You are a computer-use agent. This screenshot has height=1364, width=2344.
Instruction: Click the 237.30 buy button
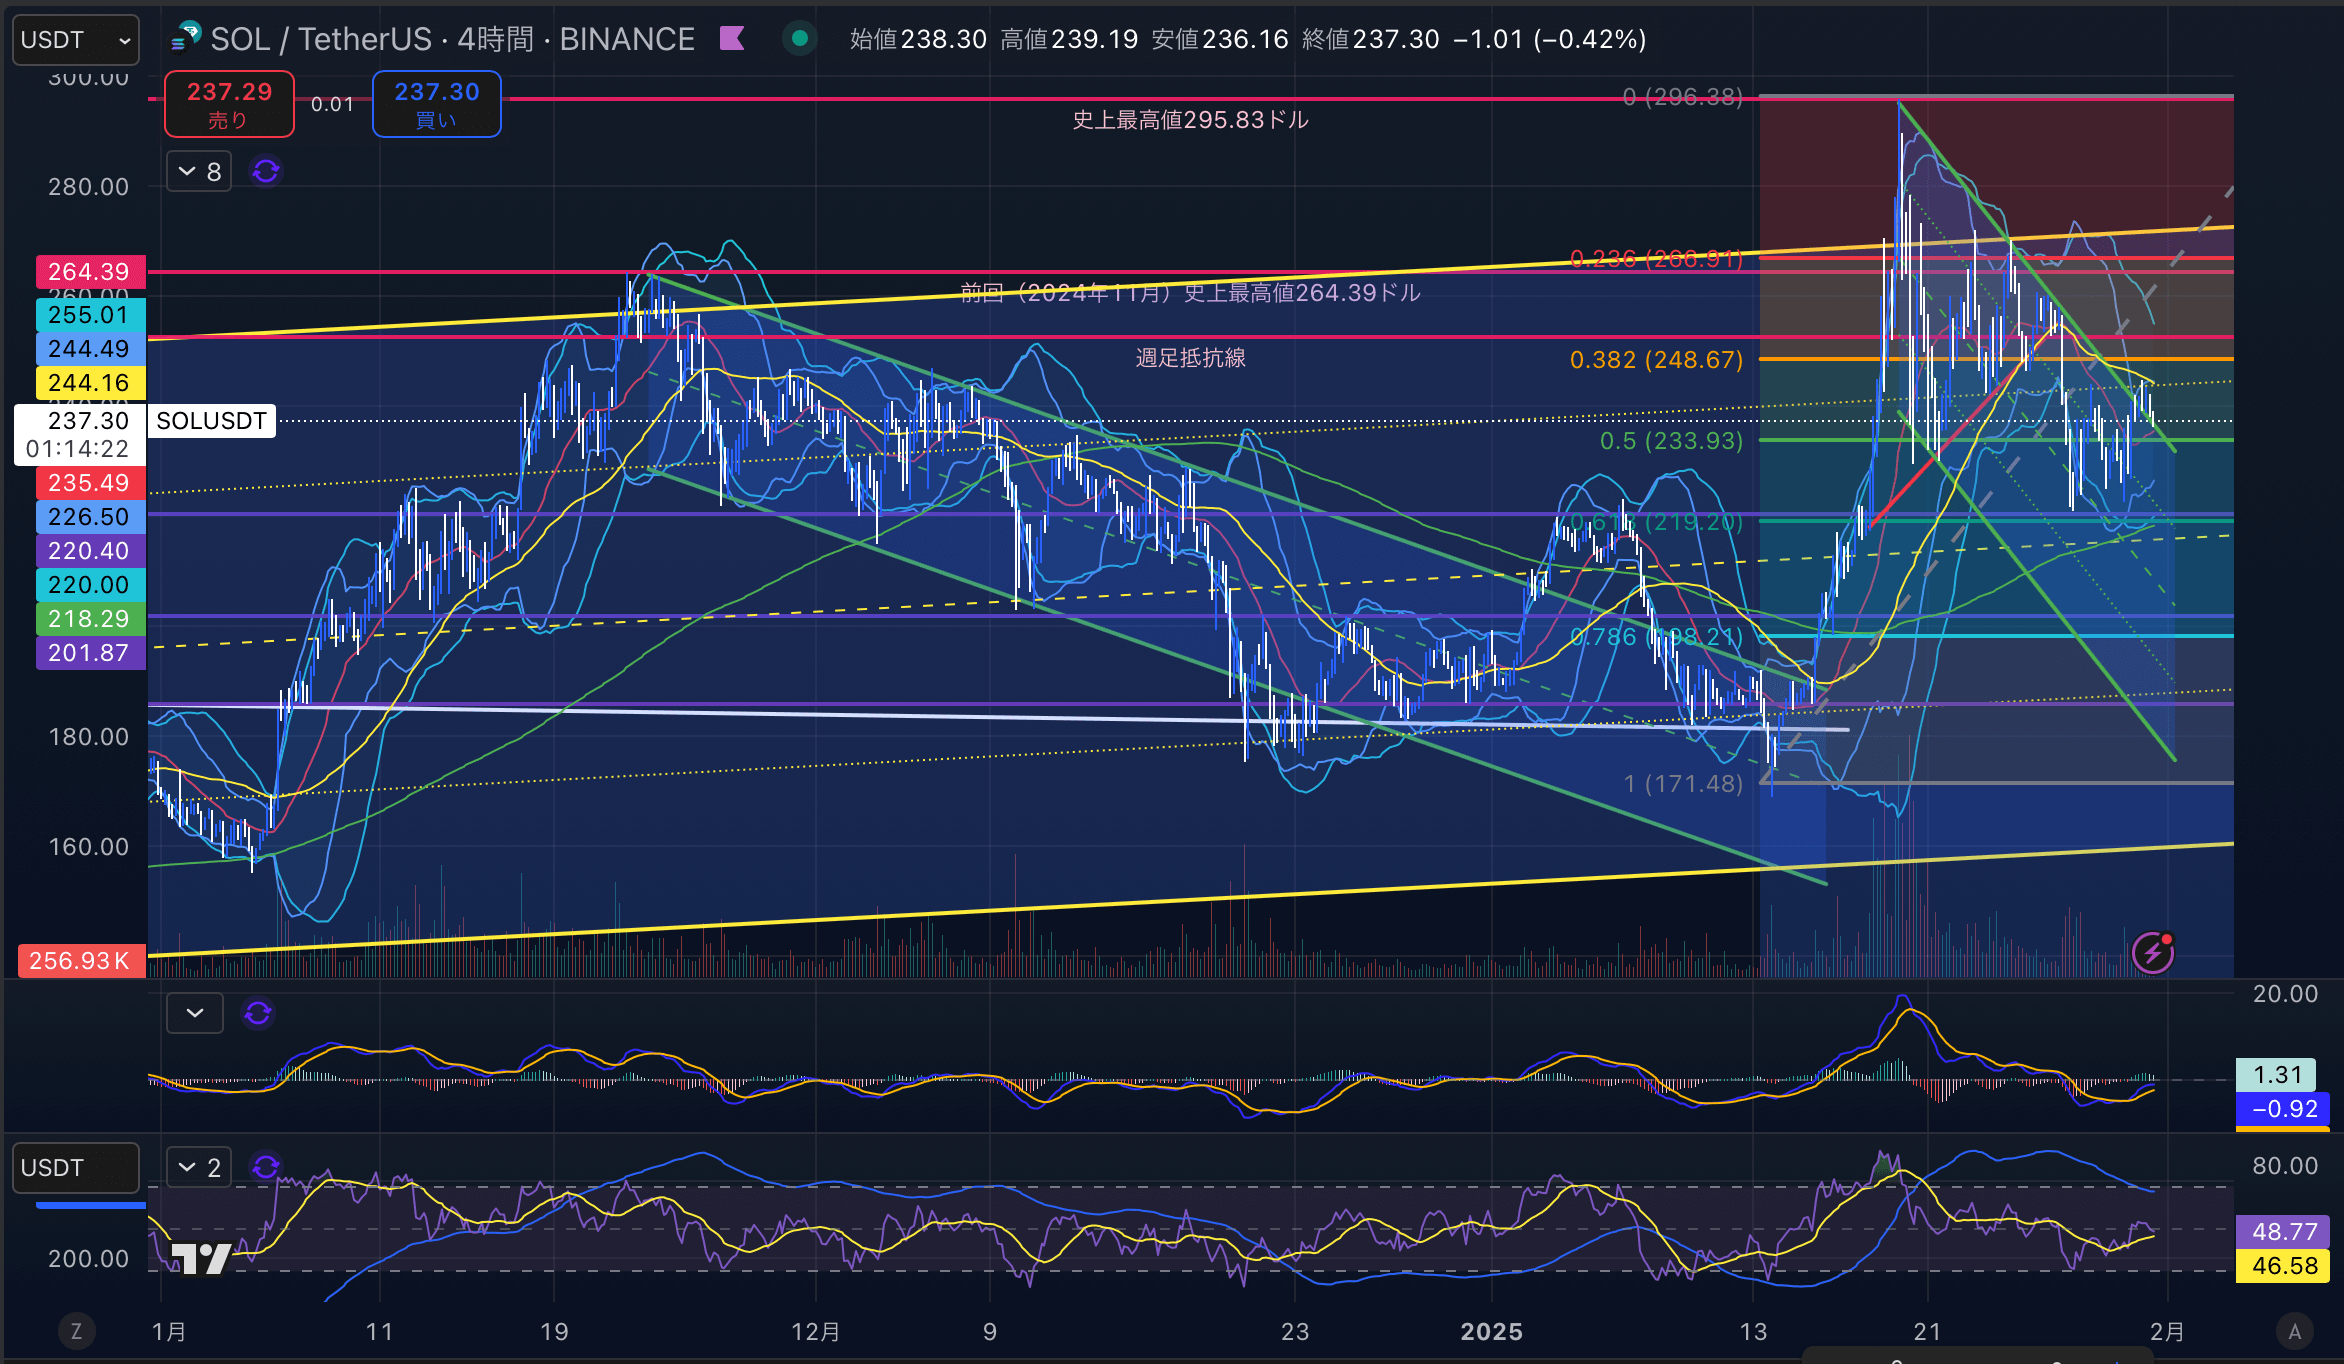click(x=436, y=104)
